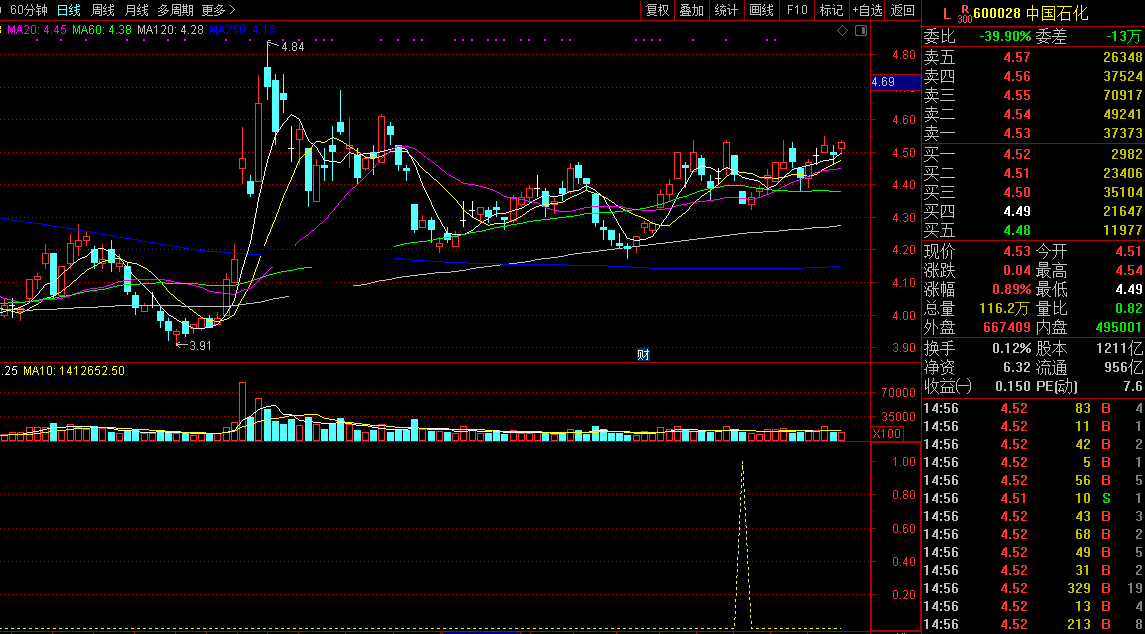Screen dimensions: 1145x634
Task: Click the MA250: 4.15 indicator label
Action: tap(242, 30)
